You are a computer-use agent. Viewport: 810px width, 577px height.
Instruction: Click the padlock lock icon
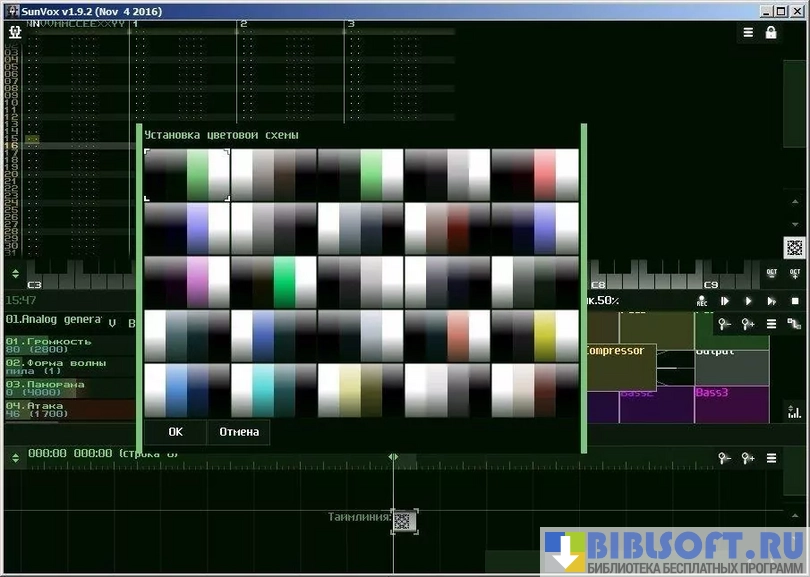(771, 32)
